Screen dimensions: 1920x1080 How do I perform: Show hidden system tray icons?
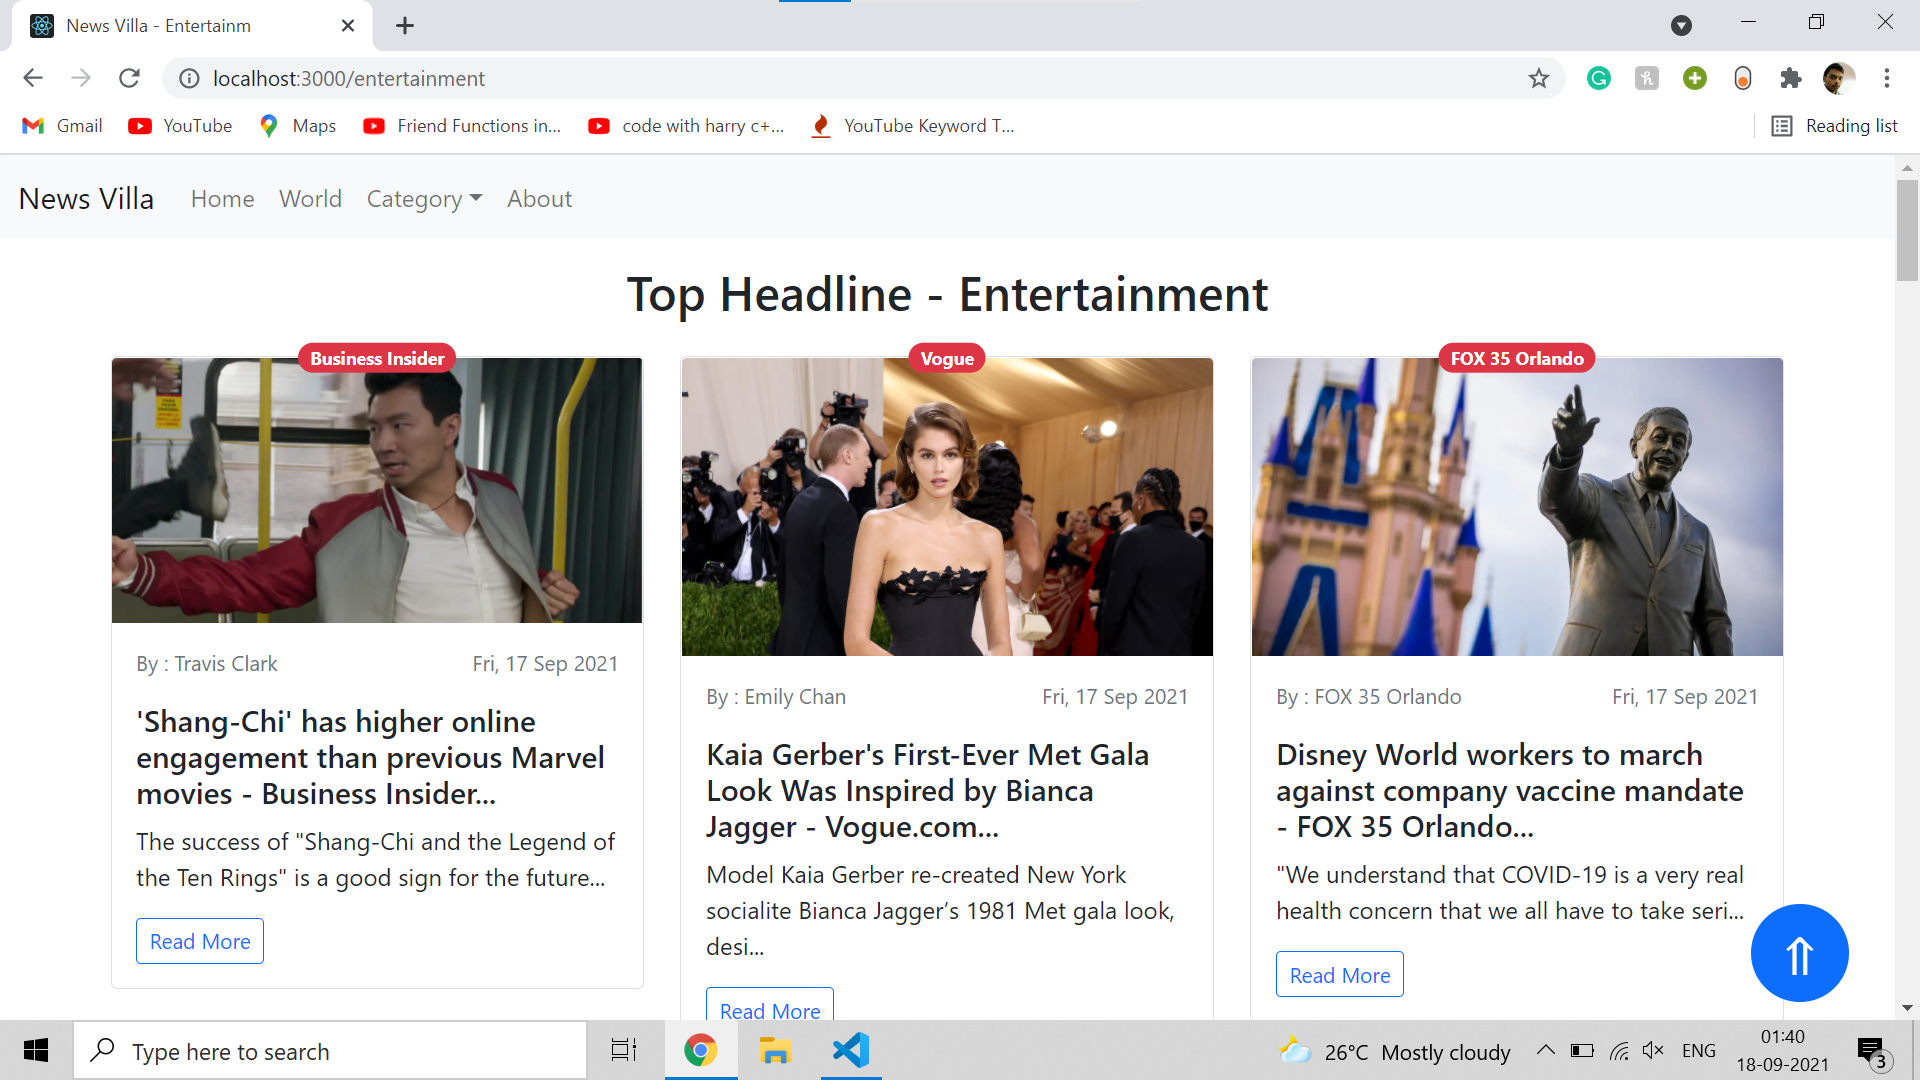tap(1545, 1050)
